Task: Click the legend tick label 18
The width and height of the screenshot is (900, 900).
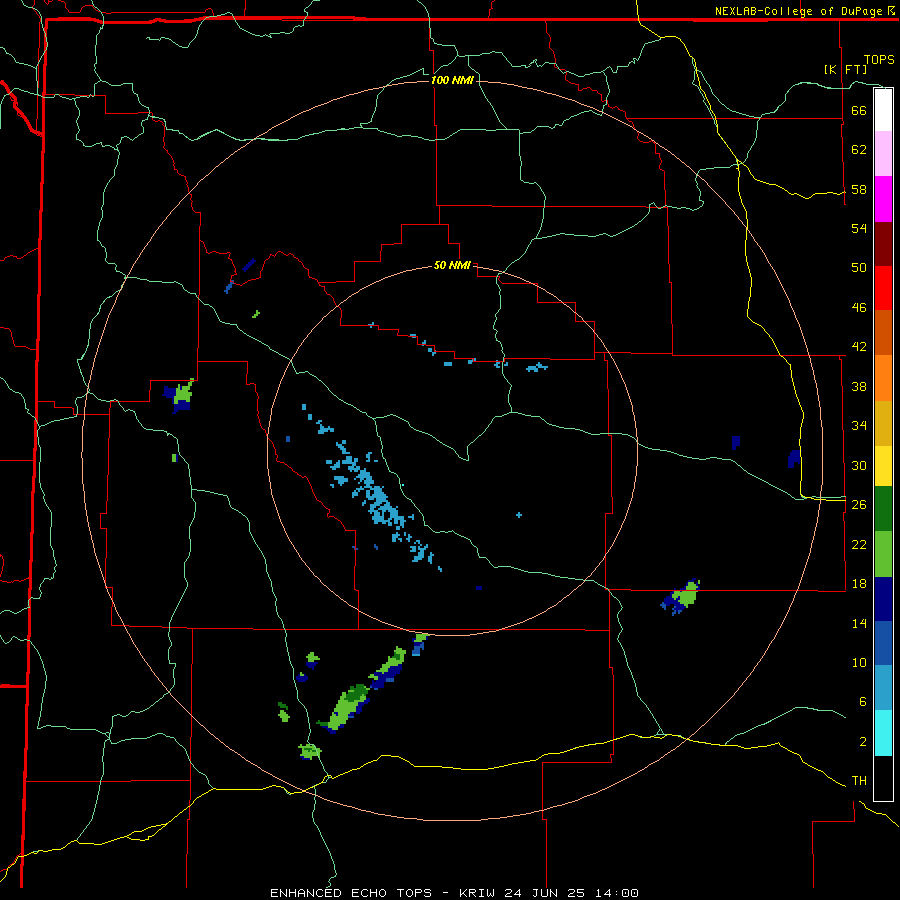Action: 859,584
